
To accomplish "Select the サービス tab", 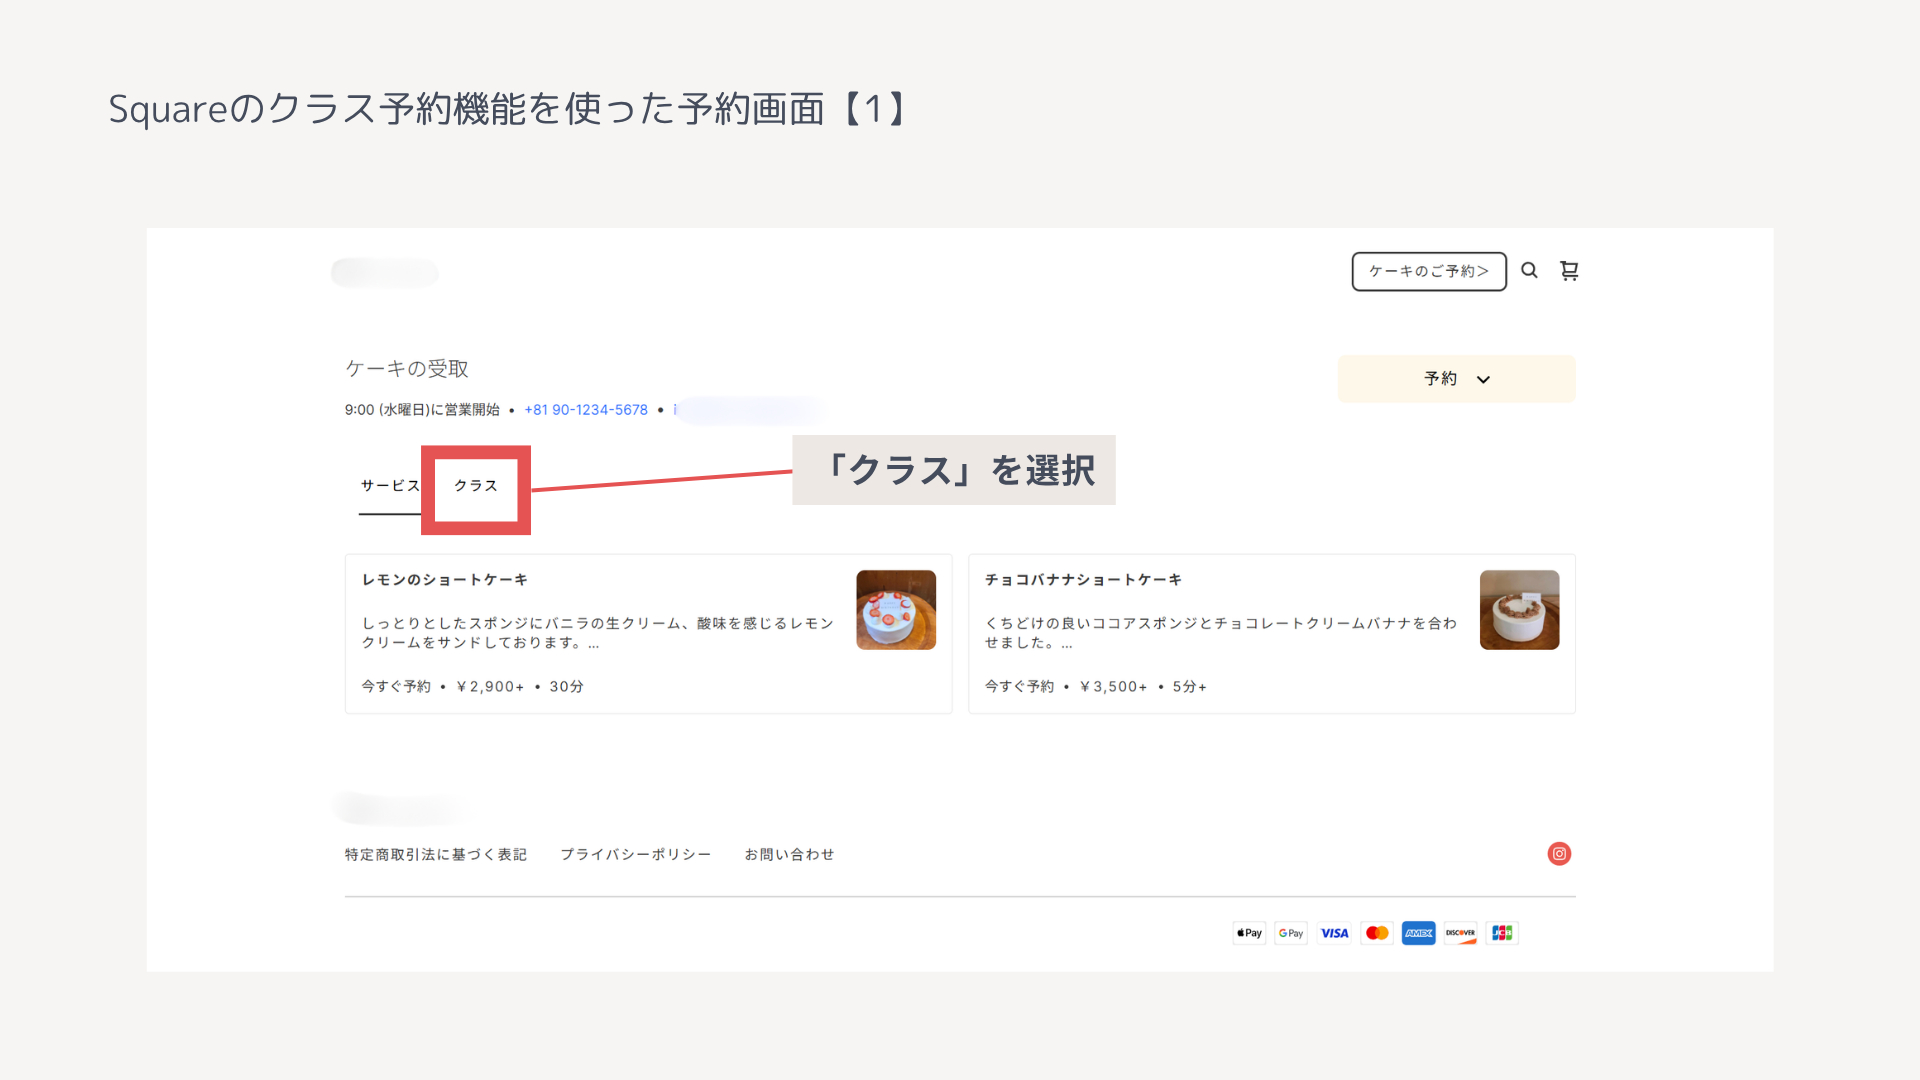I will pyautogui.click(x=390, y=486).
